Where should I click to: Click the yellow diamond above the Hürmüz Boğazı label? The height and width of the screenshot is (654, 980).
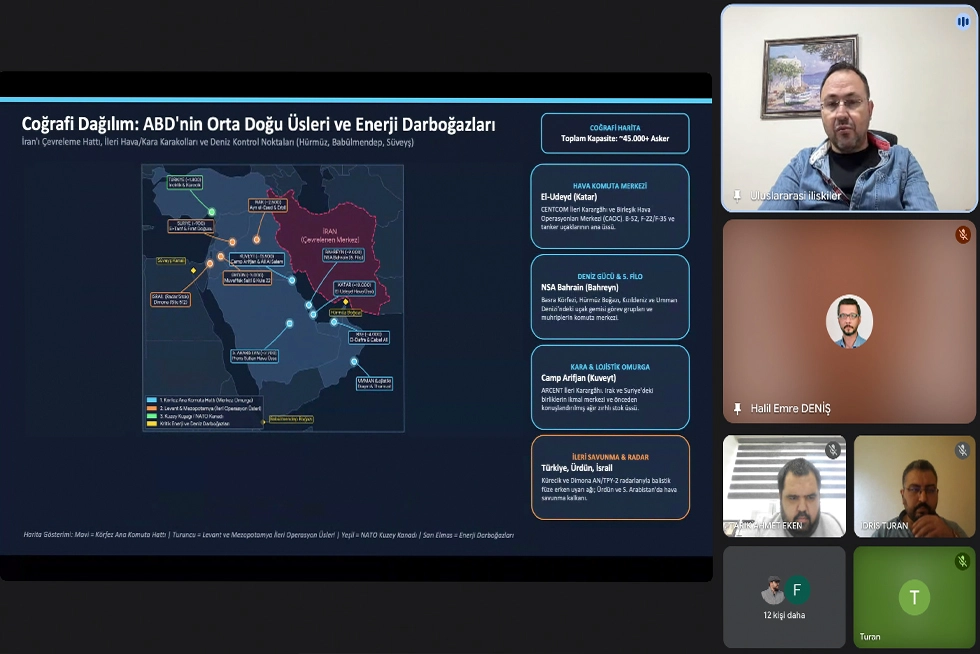(x=346, y=302)
